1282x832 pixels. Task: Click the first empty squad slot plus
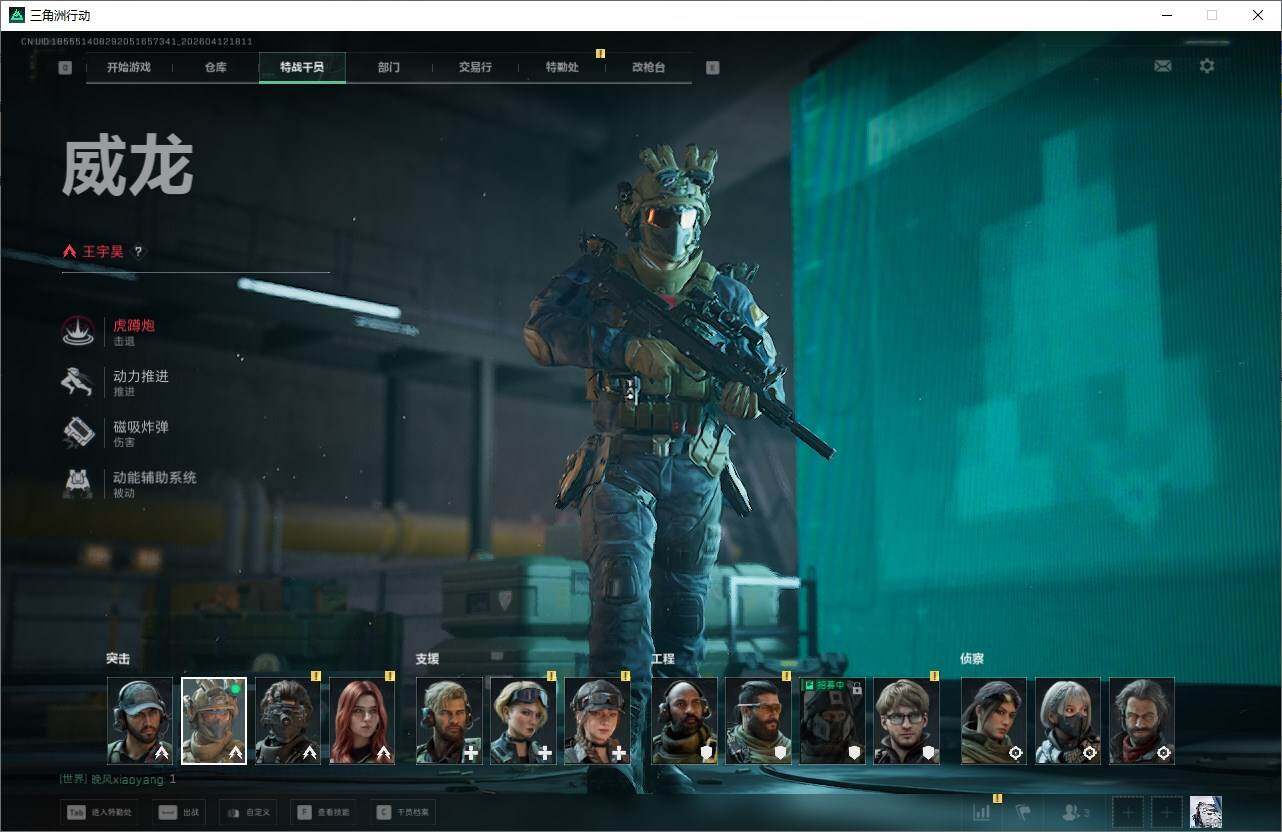1128,812
